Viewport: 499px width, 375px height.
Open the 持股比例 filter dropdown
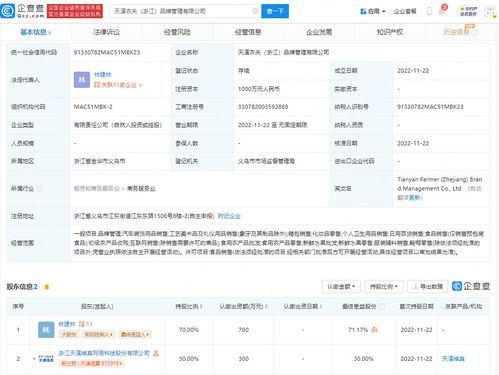(384, 287)
